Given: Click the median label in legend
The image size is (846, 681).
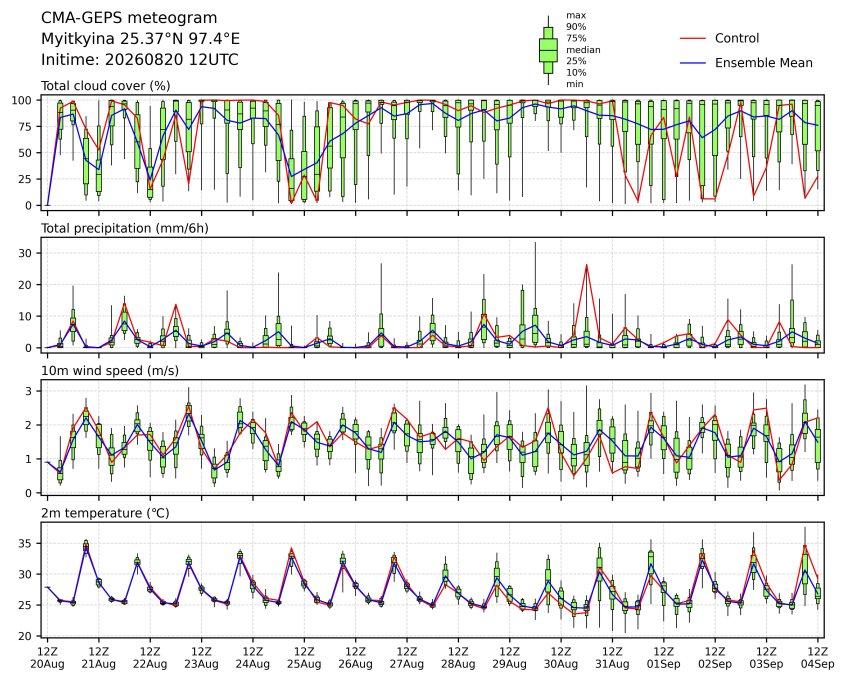Looking at the screenshot, I should click(x=583, y=50).
